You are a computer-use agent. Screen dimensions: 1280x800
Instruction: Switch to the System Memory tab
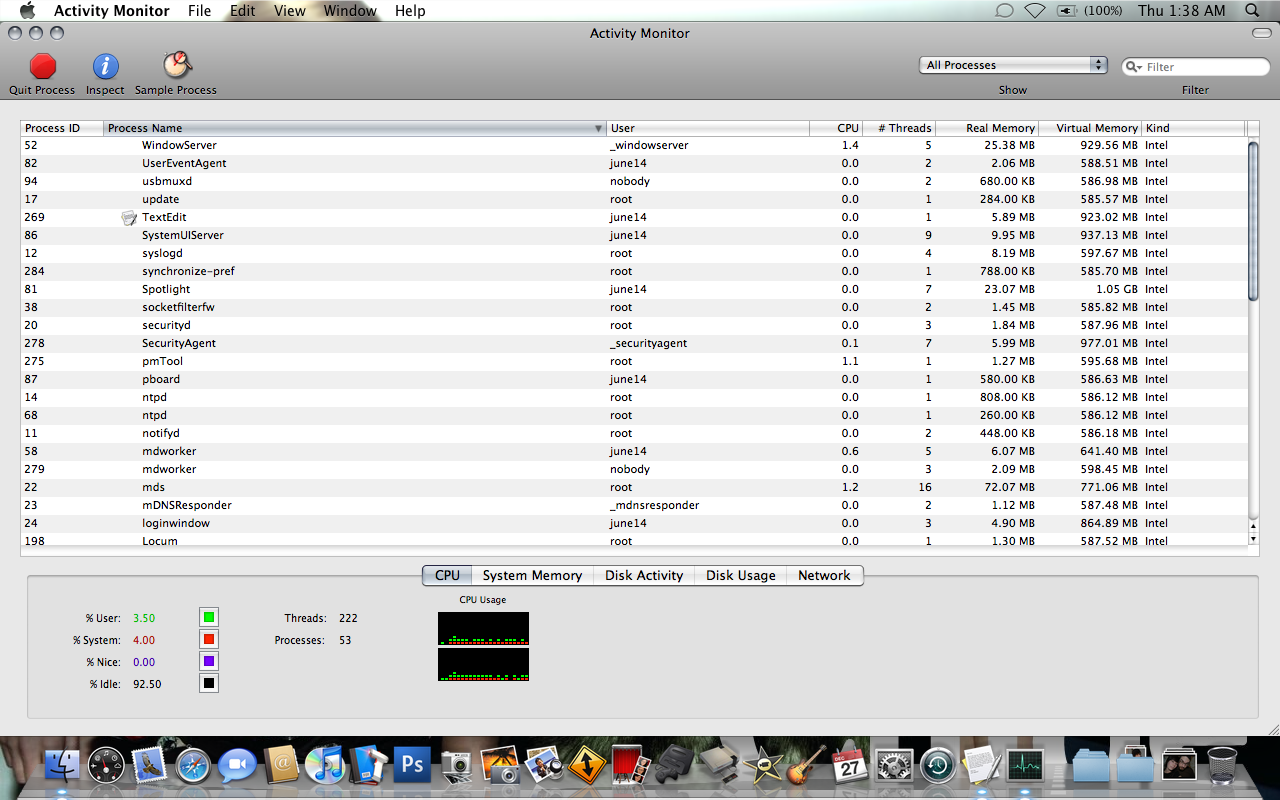coord(532,575)
